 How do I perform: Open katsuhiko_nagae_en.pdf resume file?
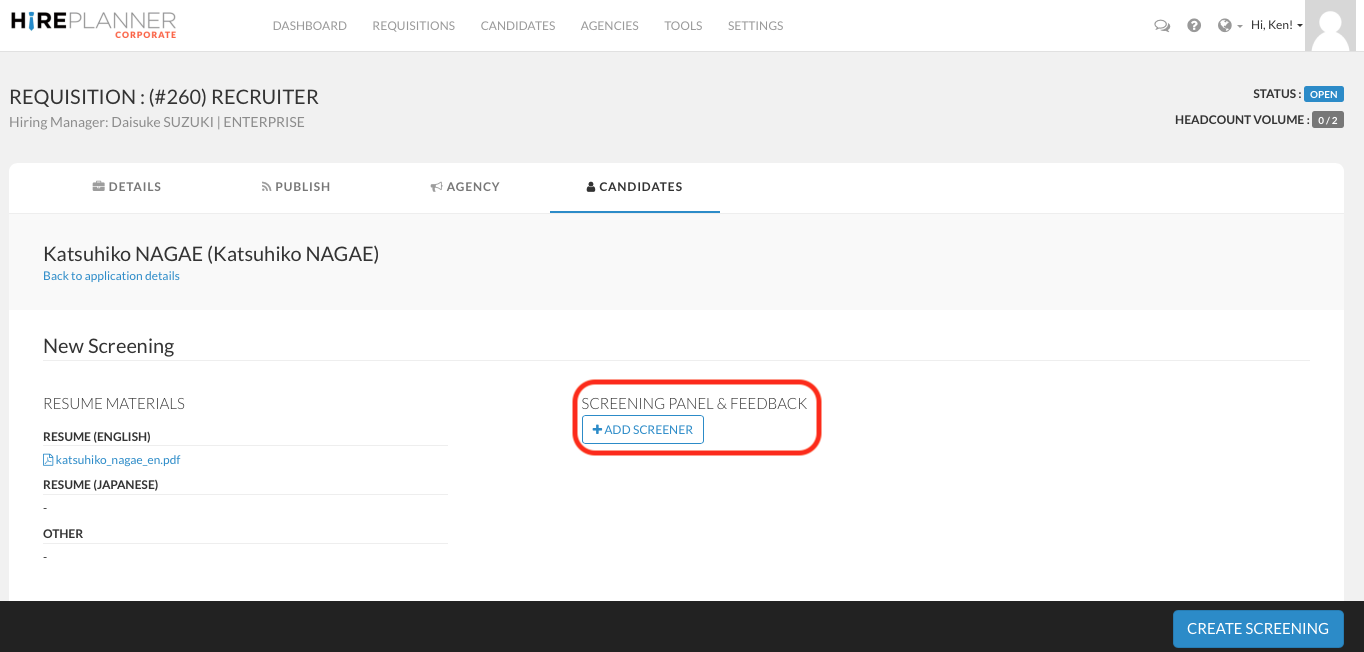coord(117,460)
